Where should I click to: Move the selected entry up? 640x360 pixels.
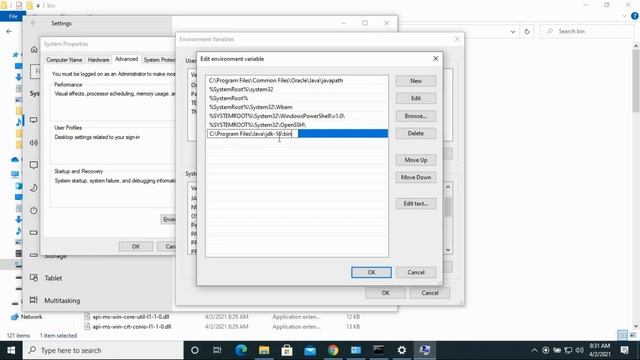click(x=416, y=160)
